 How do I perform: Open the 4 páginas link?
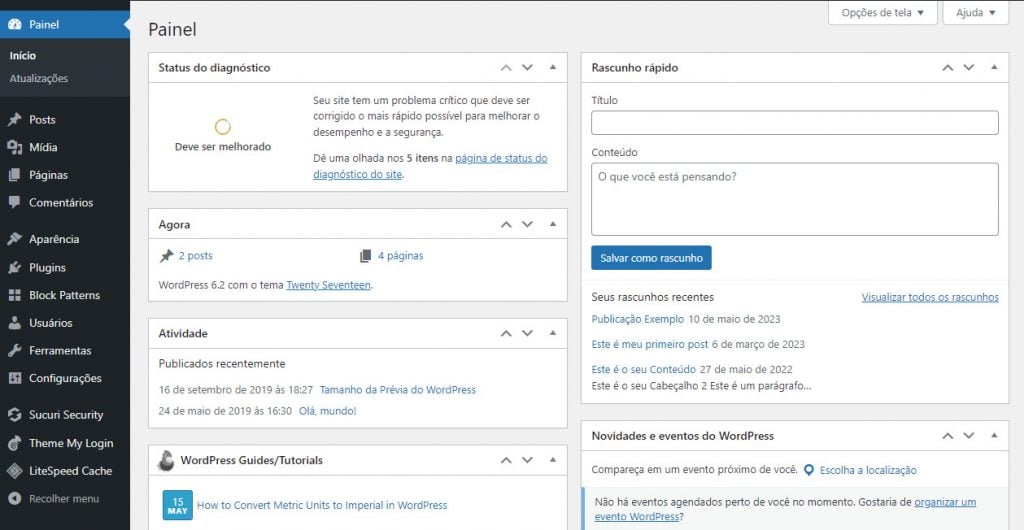click(400, 256)
